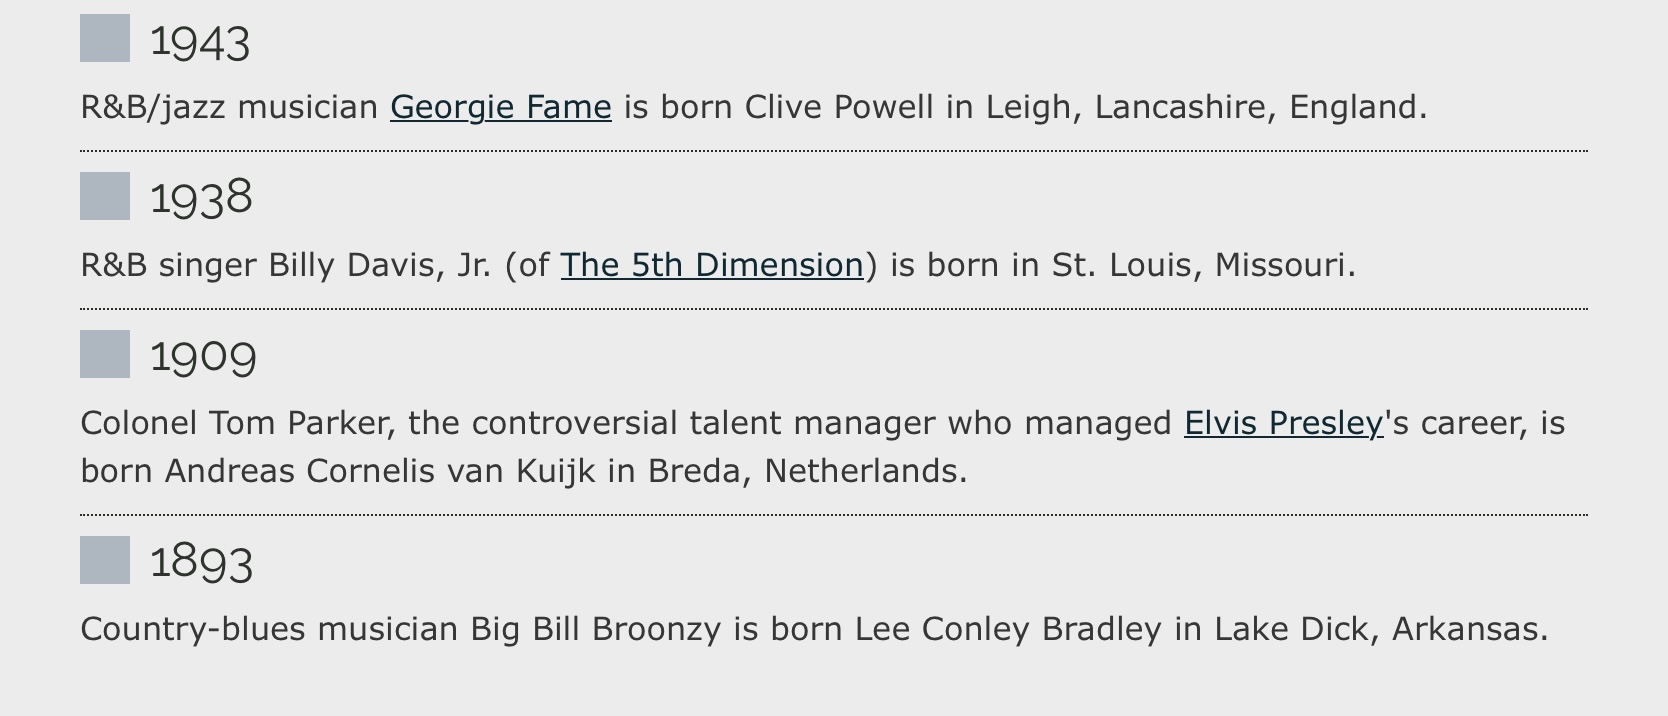1668x716 pixels.
Task: Open The 5th Dimension link
Action: click(x=712, y=265)
